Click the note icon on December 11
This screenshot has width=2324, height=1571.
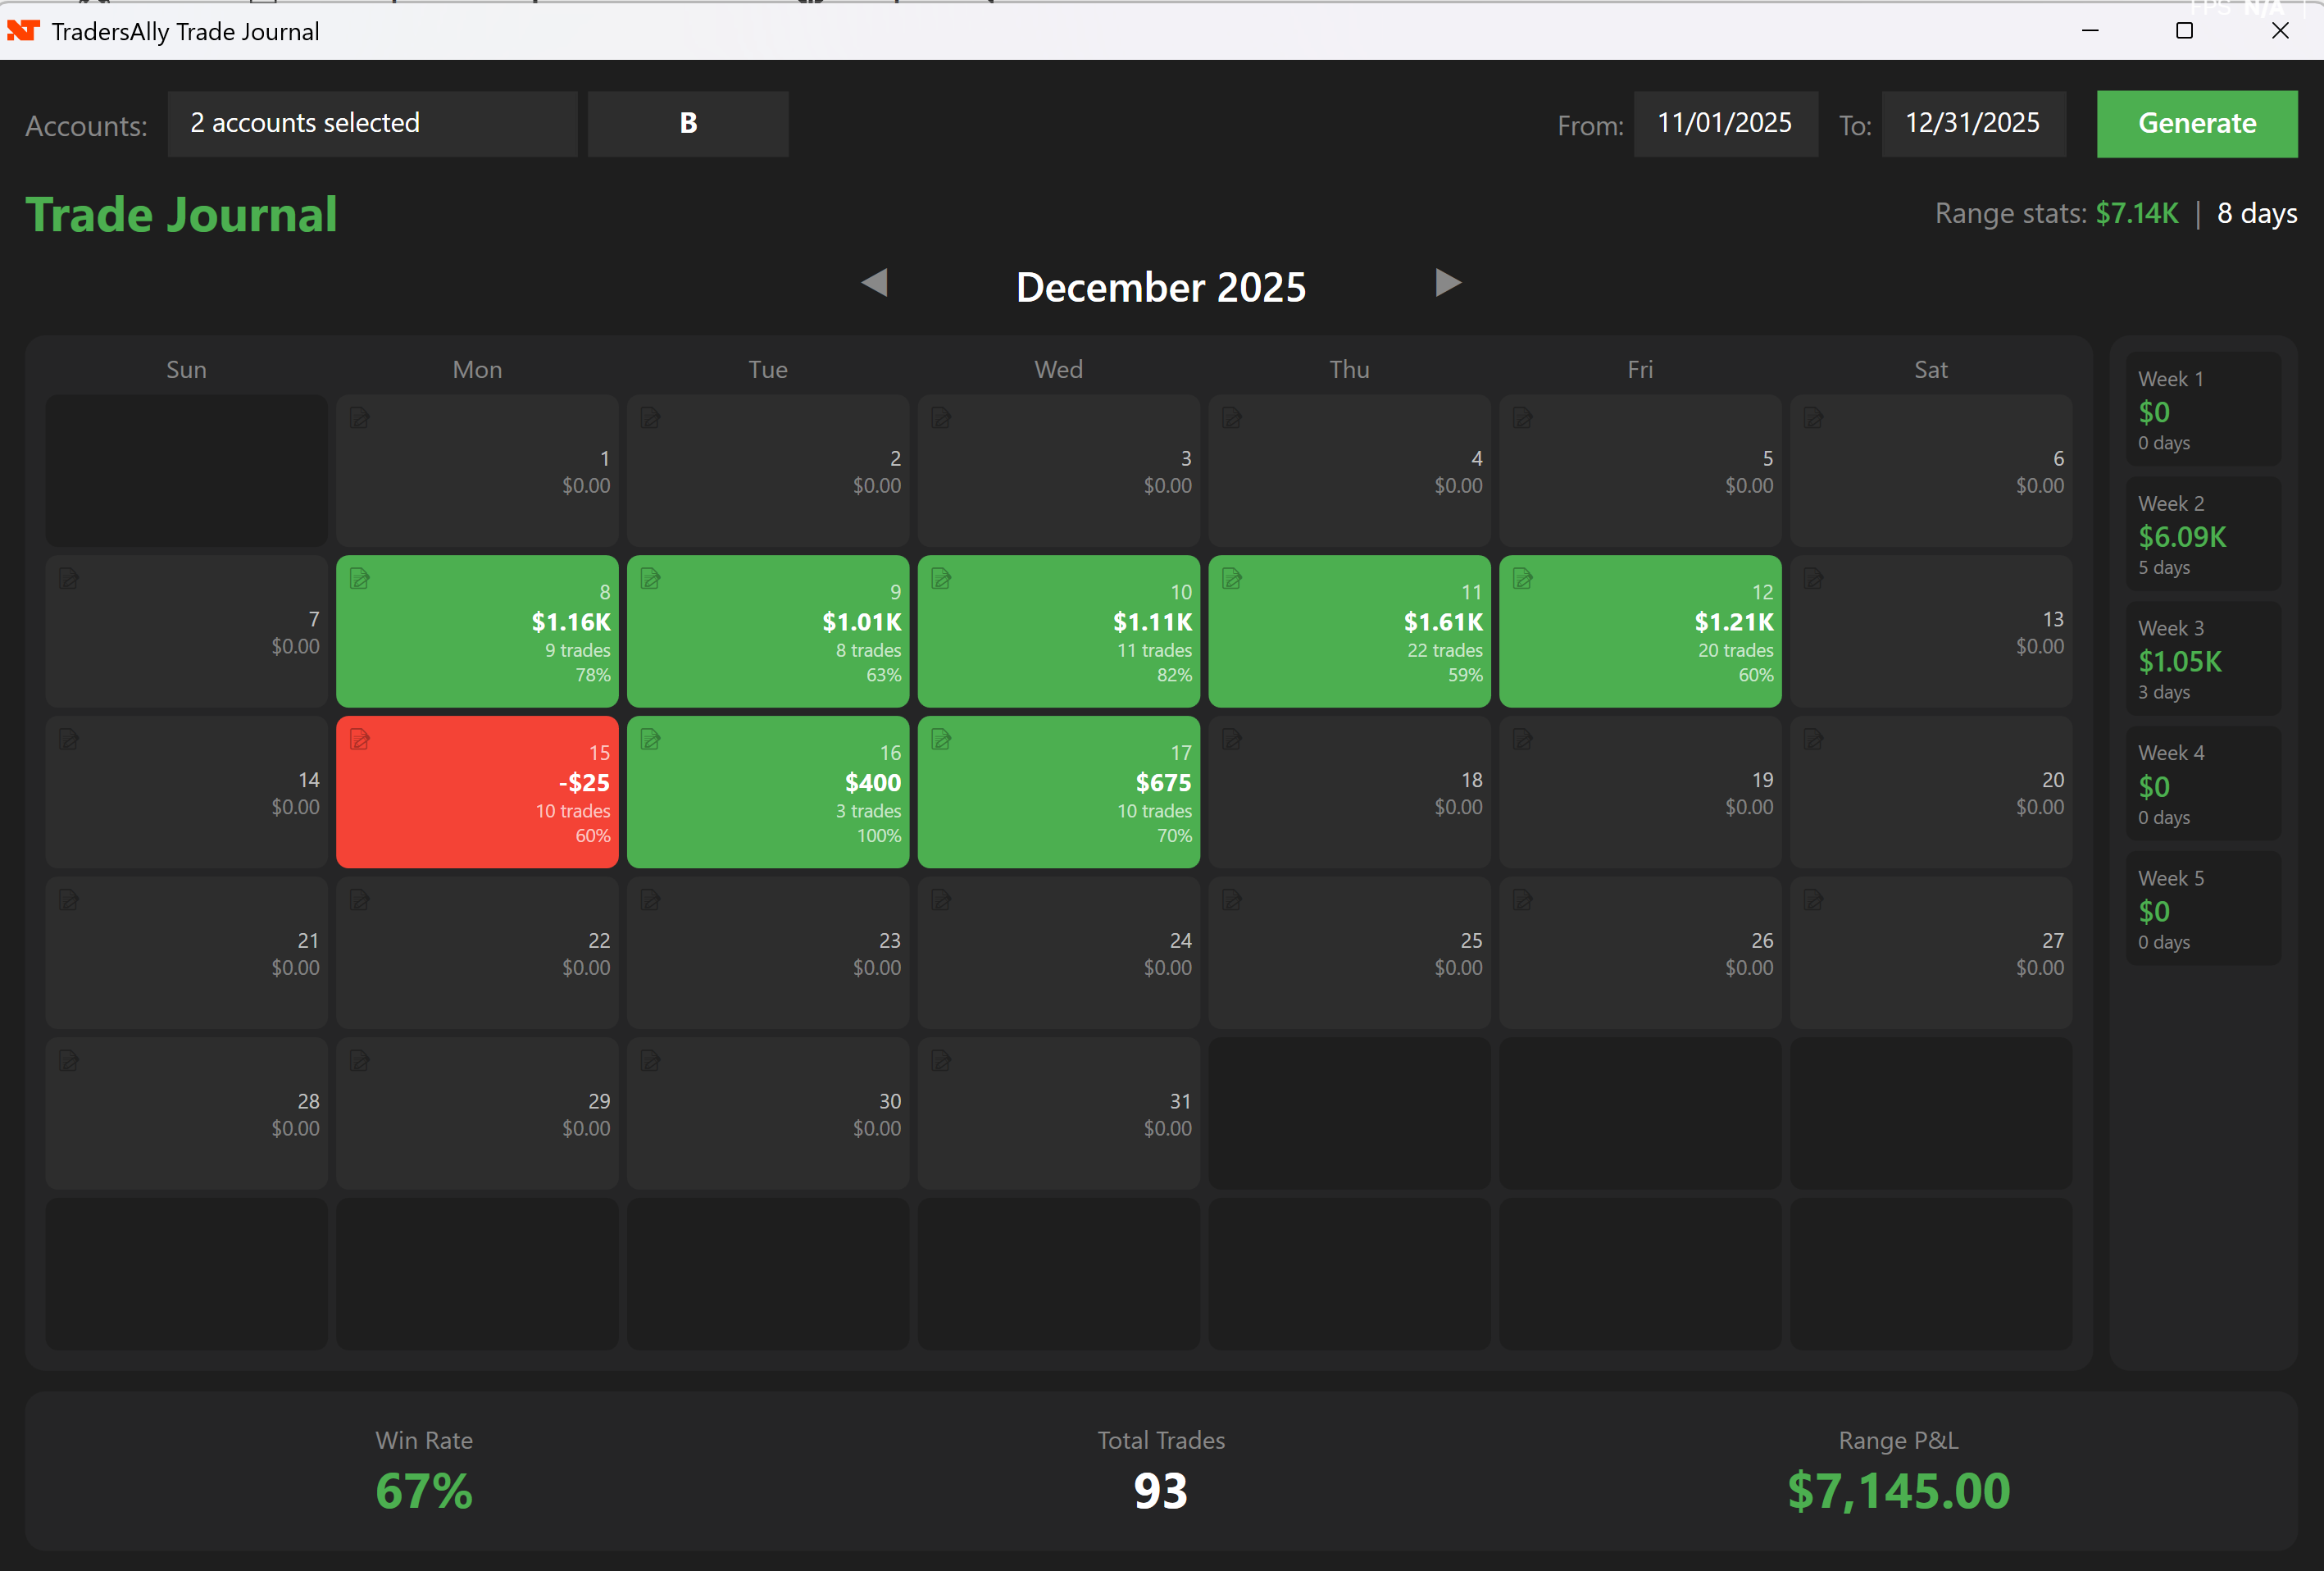1232,578
